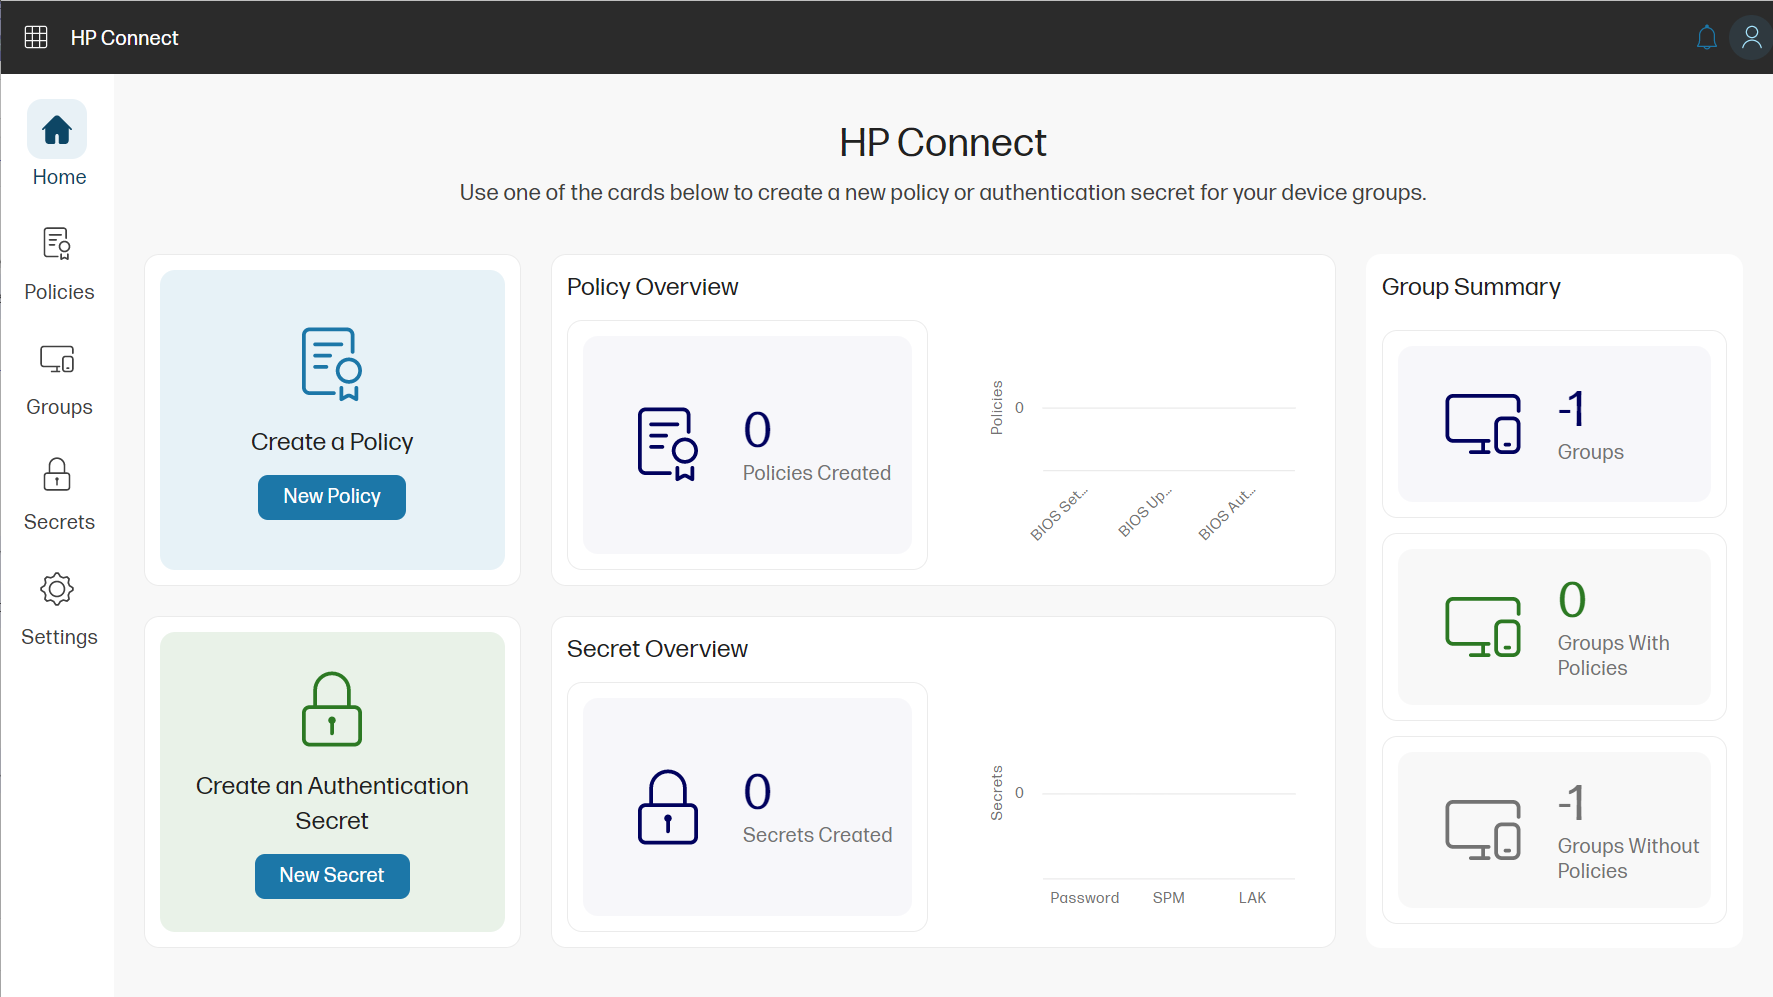
Task: Open the Home page from sidebar
Action: 57,143
